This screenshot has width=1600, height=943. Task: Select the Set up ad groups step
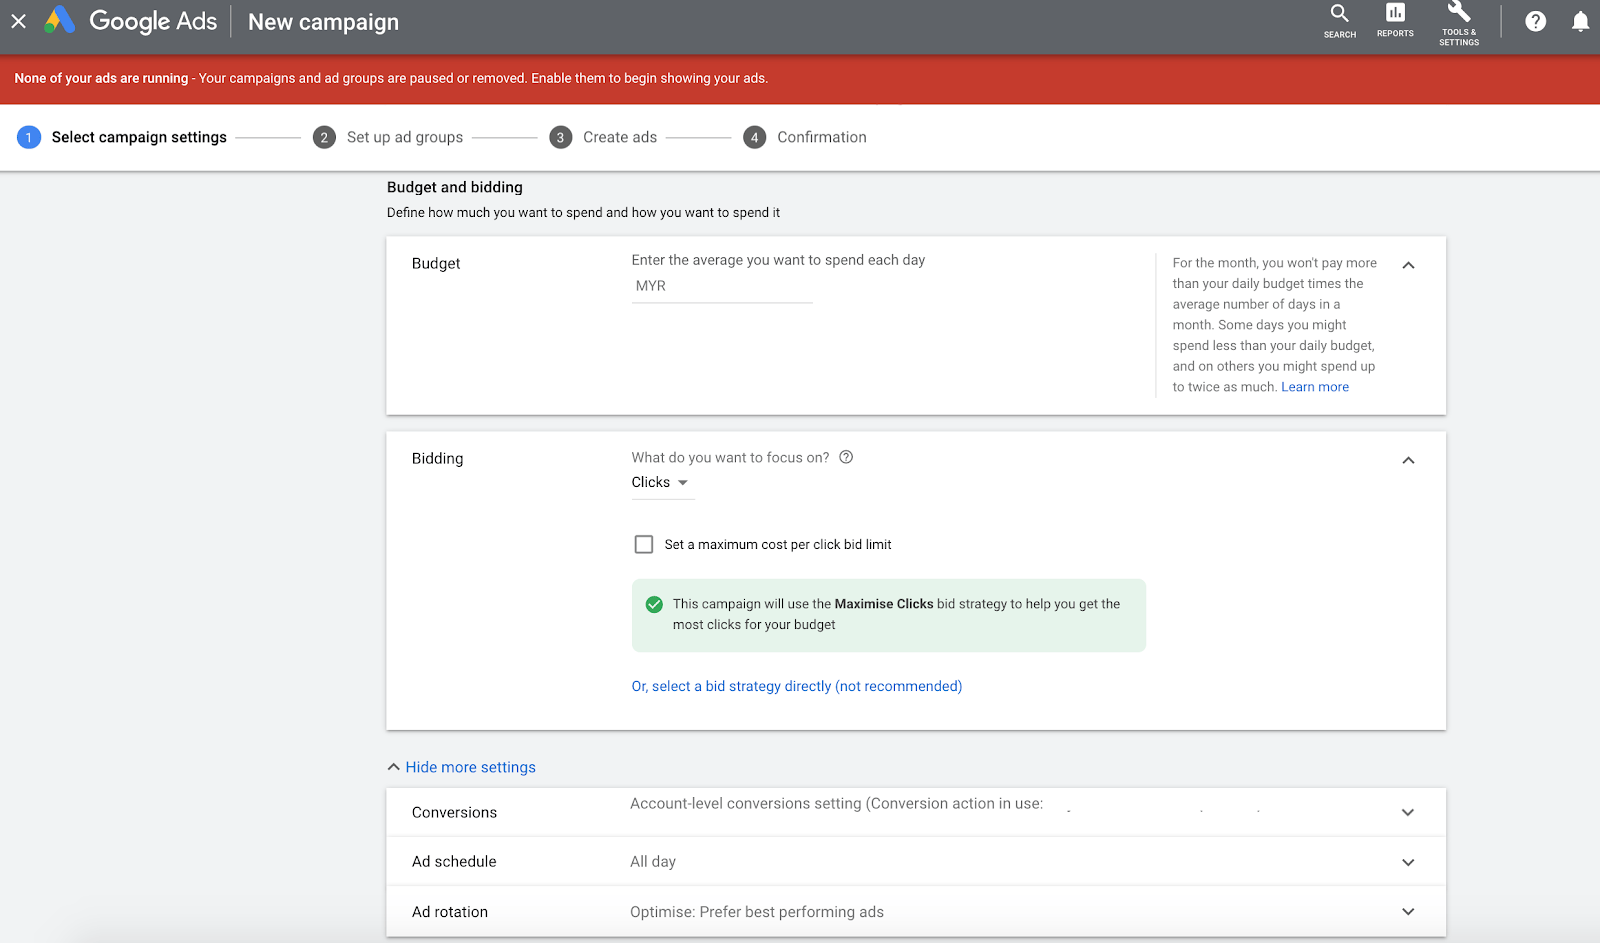[404, 137]
